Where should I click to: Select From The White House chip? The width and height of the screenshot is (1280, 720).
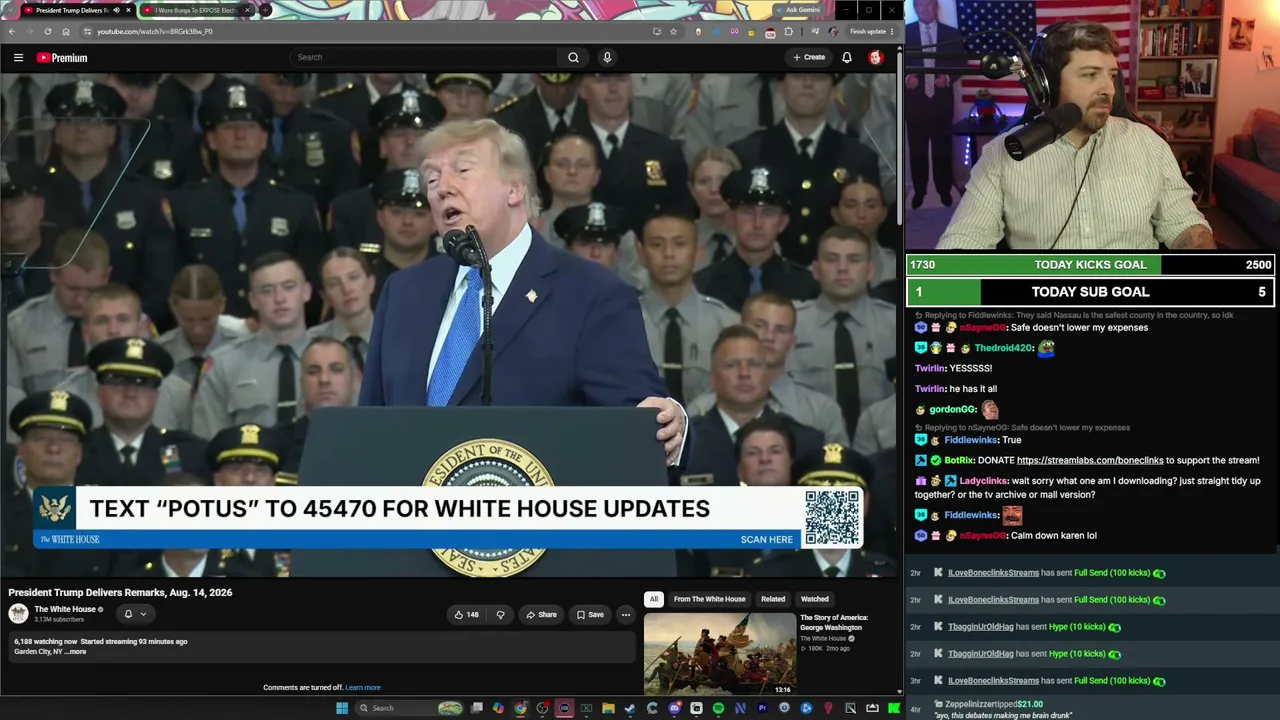pos(709,599)
